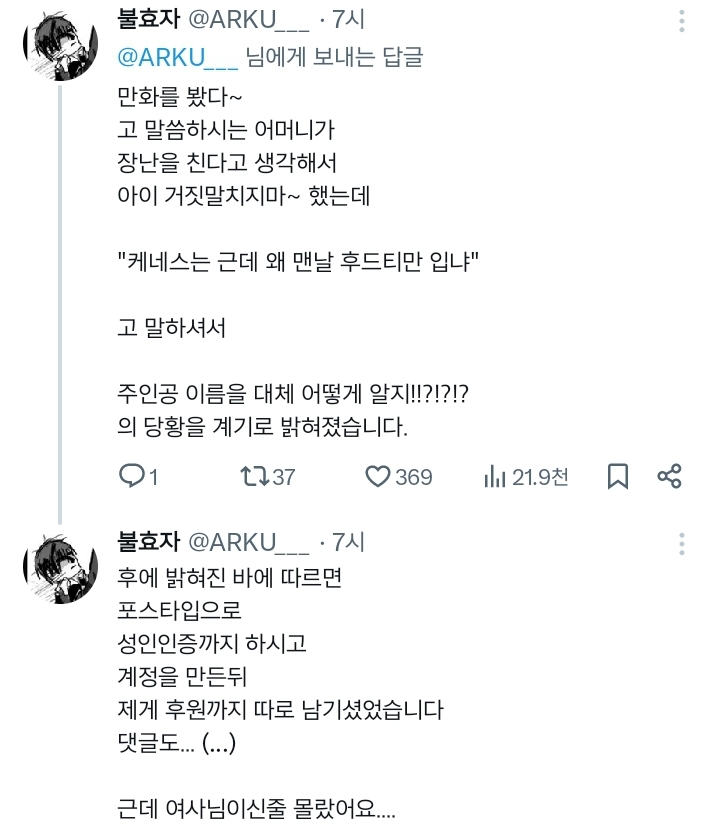Open @ARKU___ mention link in reply line
Viewport: 720px width, 833px height.
click(x=177, y=57)
